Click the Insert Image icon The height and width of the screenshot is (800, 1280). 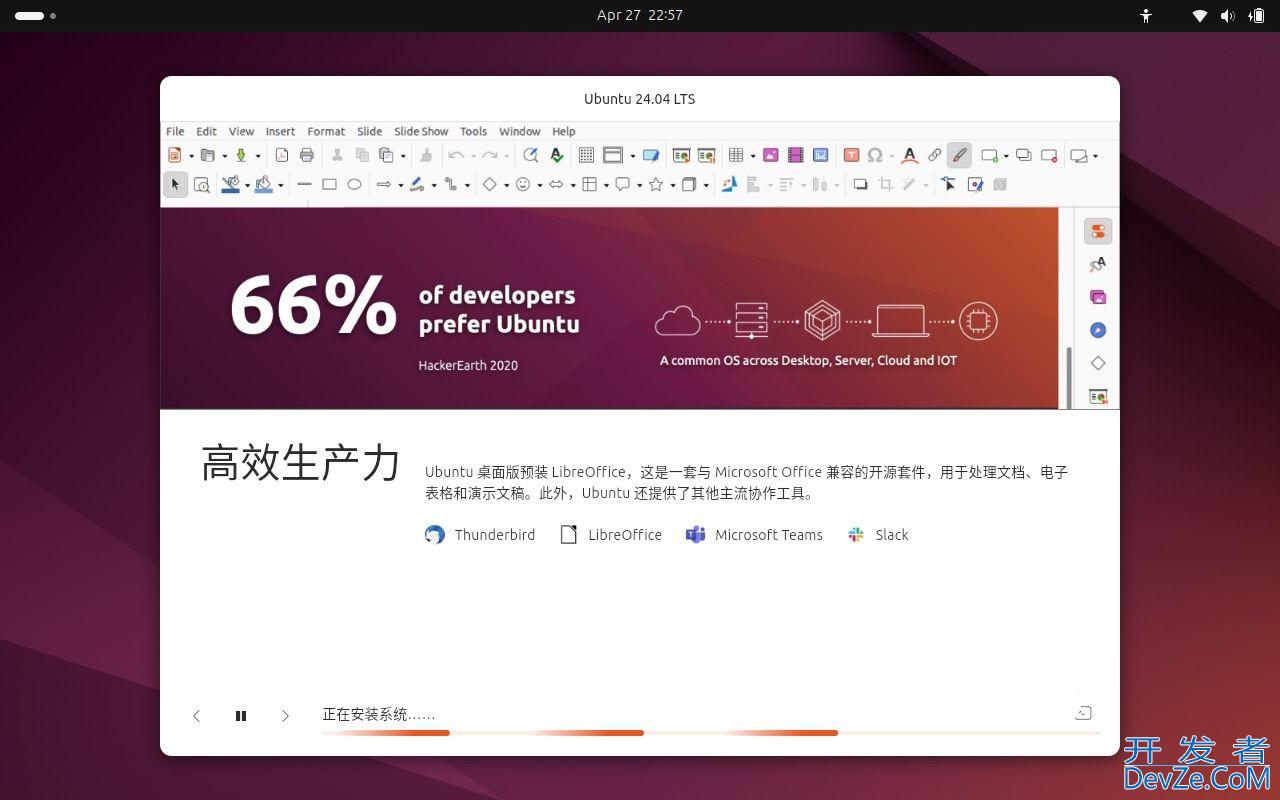[771, 155]
